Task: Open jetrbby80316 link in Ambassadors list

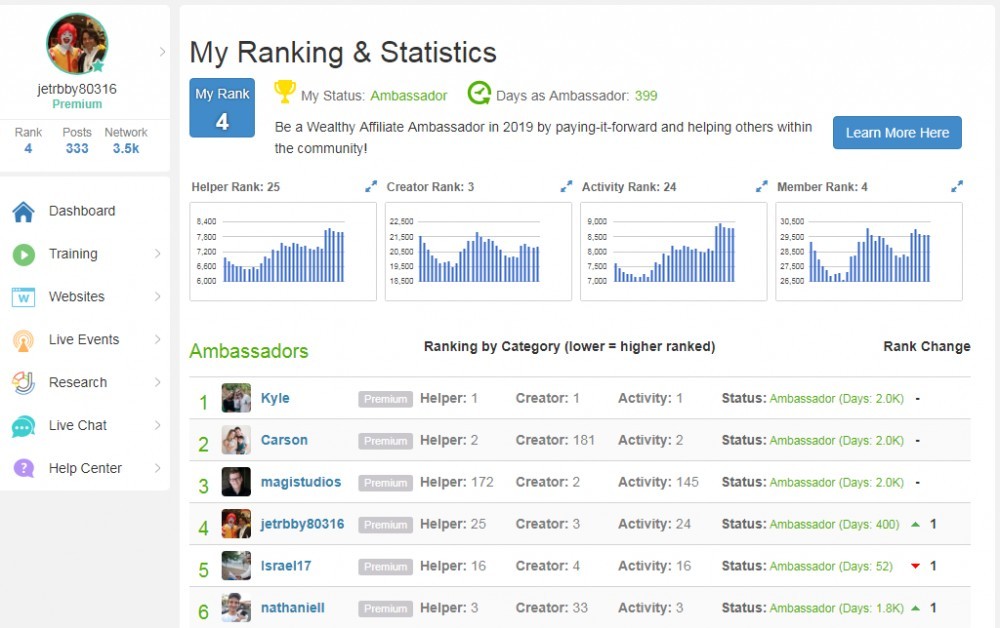Action: [302, 524]
